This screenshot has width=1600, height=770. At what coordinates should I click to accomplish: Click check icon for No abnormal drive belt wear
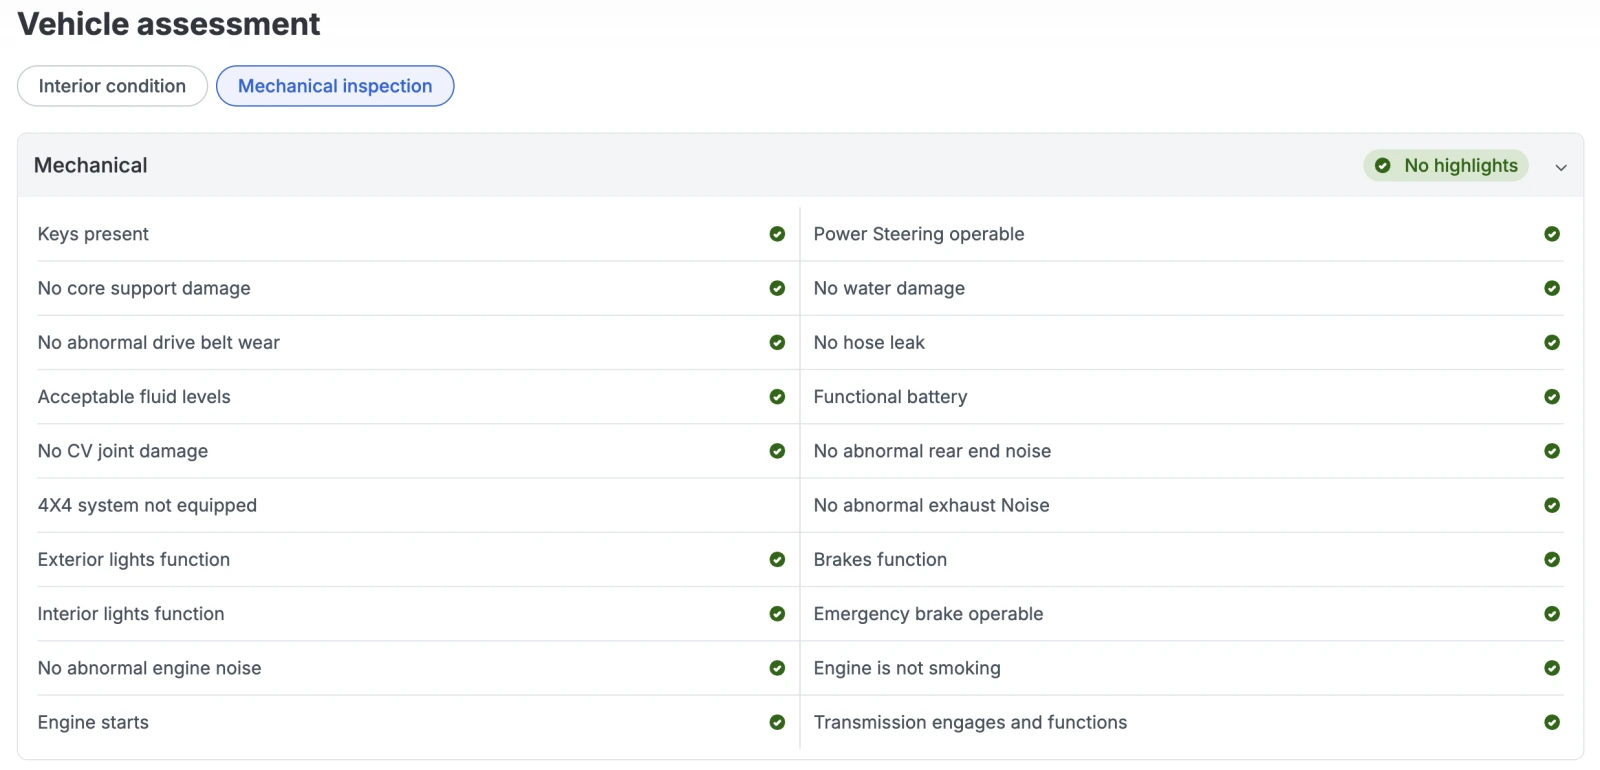tap(777, 342)
